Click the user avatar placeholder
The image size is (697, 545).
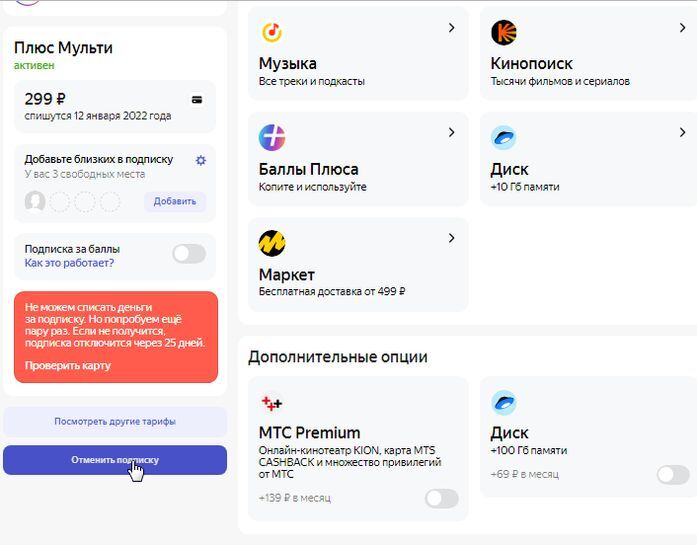[x=35, y=202]
